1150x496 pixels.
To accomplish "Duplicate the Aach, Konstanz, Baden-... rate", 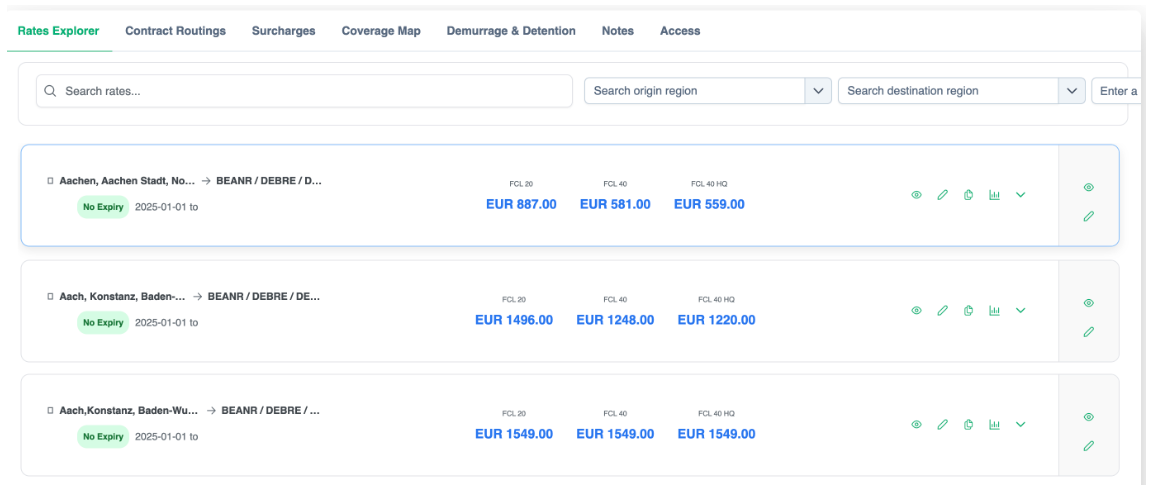I will tap(968, 311).
